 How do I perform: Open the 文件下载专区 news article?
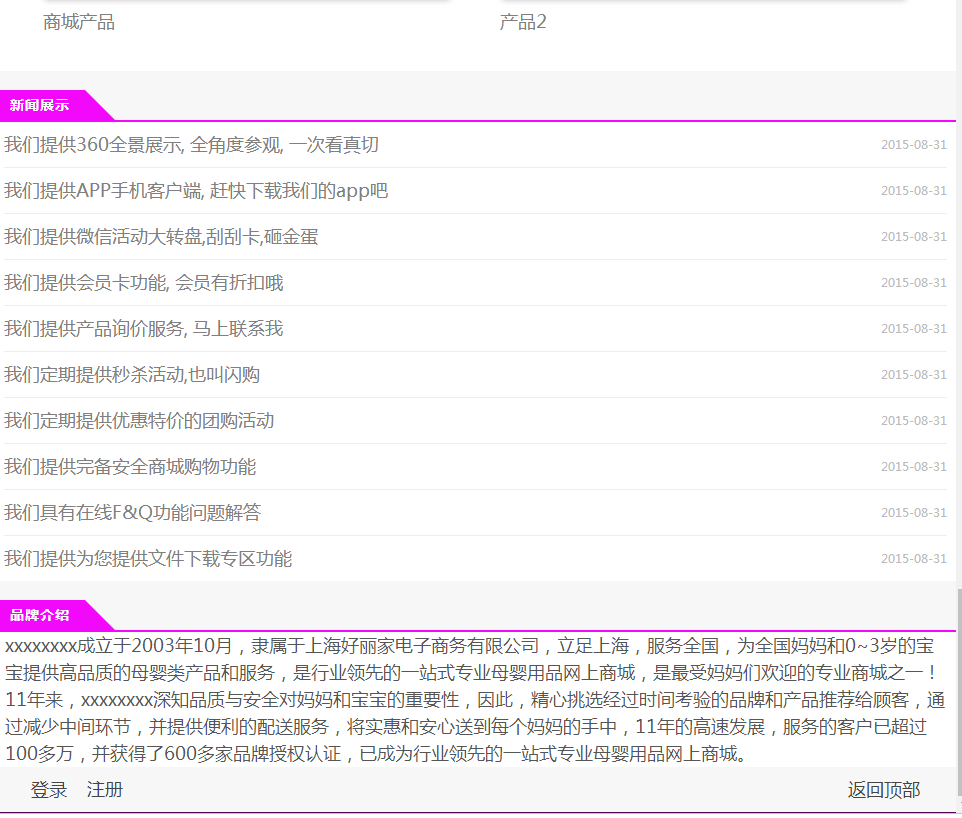click(x=148, y=559)
